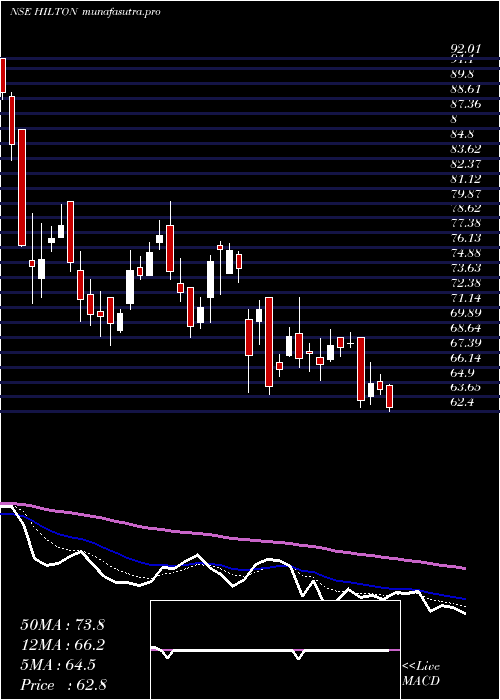Click the NSE HILTON munafasutra.pro title

click(85, 12)
